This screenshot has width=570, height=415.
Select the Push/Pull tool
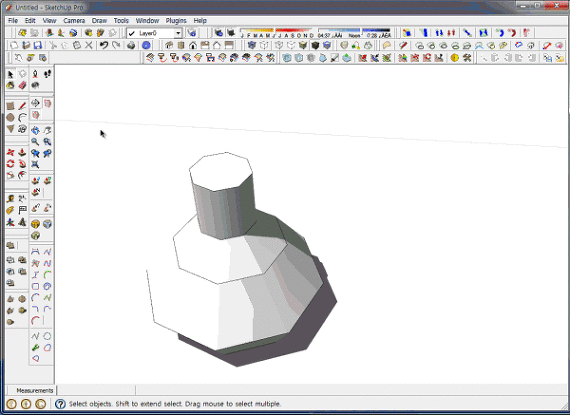click(x=23, y=152)
